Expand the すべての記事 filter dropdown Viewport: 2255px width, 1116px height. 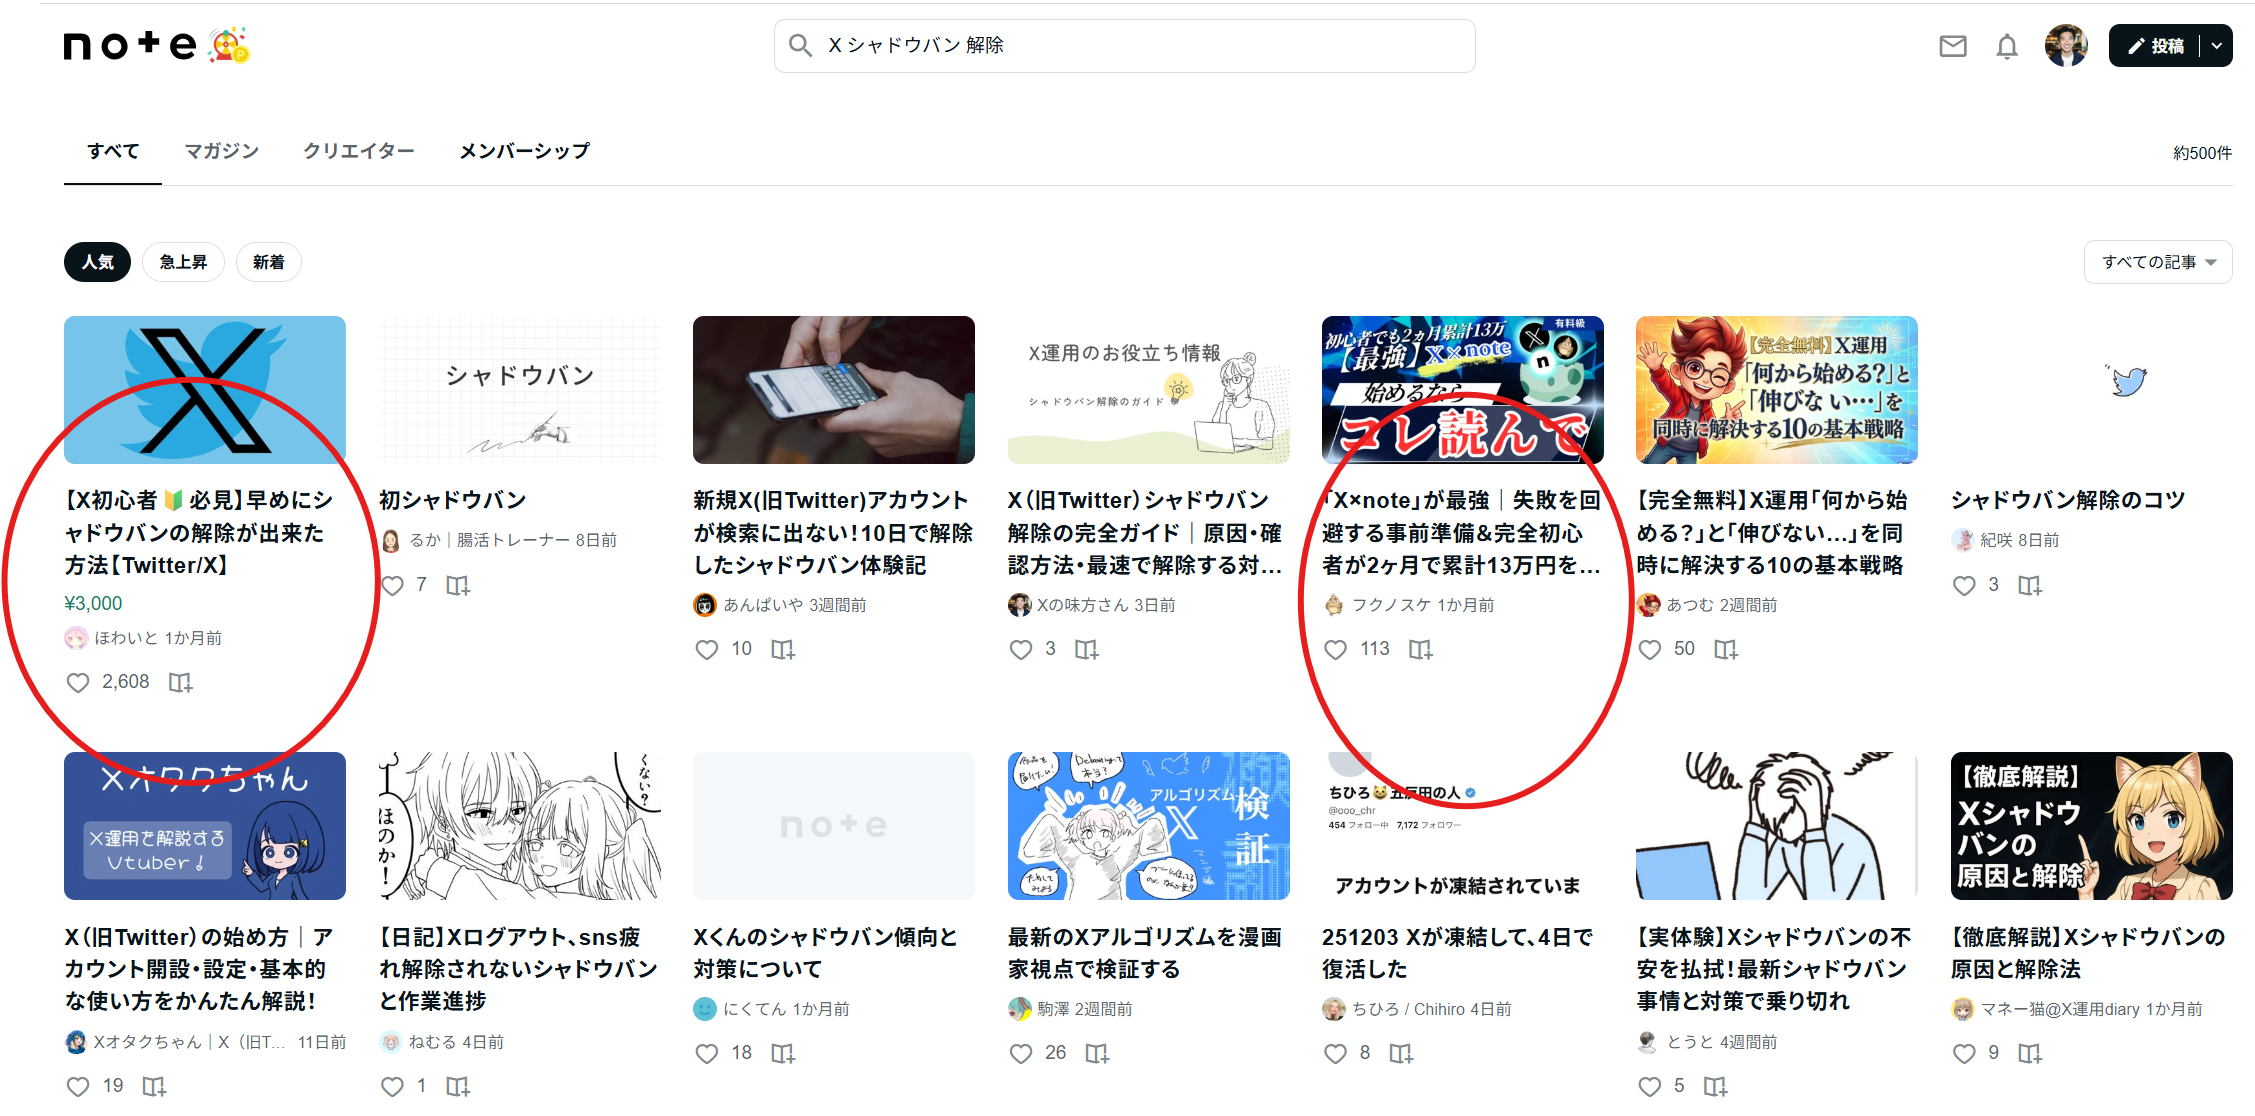(2158, 262)
